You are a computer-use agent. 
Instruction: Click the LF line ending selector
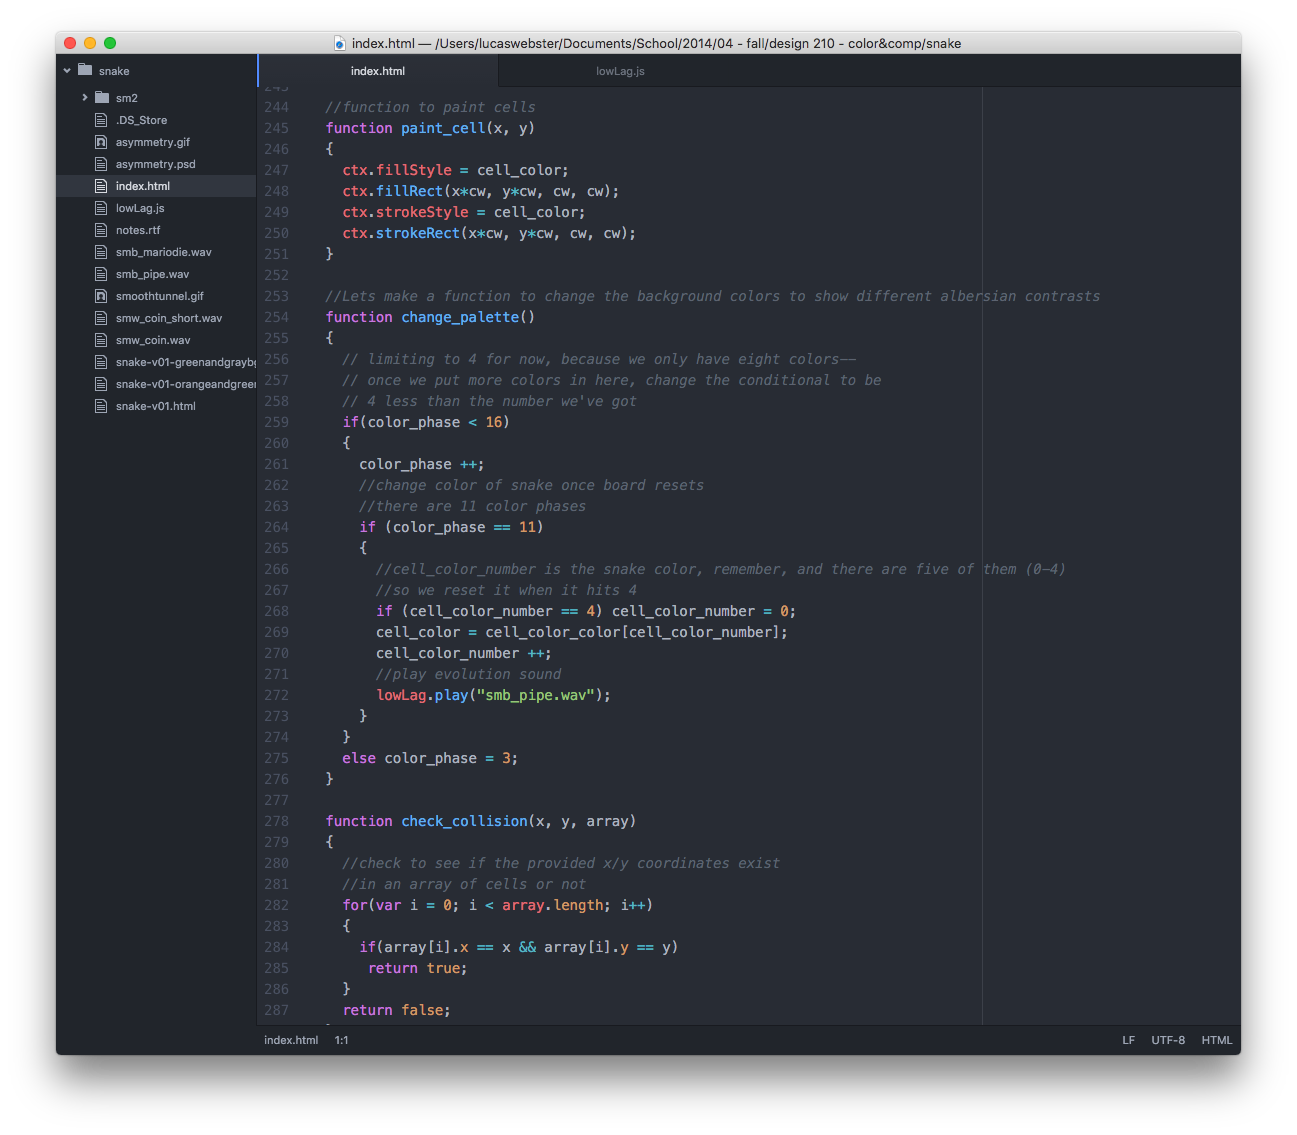point(1128,1040)
